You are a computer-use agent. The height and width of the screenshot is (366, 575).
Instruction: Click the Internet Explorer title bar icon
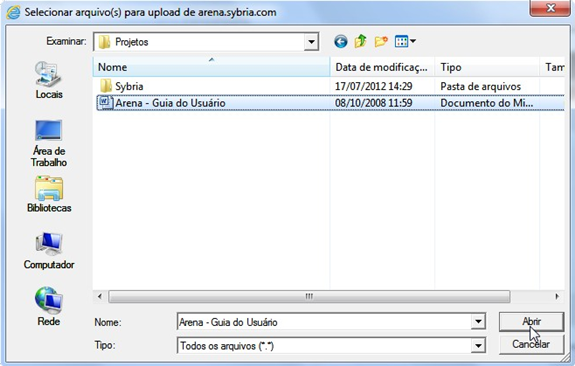(13, 12)
